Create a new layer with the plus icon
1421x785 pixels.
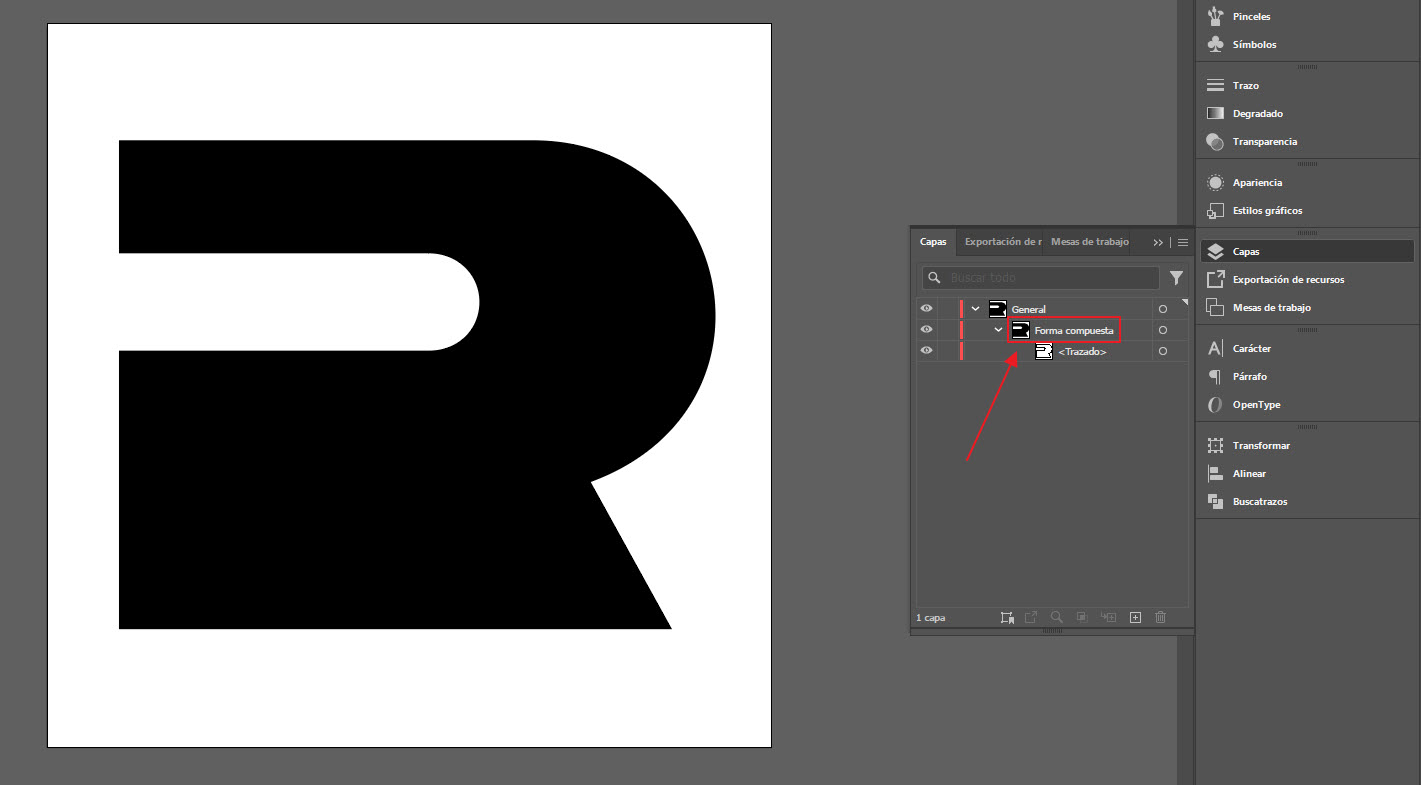1135,618
